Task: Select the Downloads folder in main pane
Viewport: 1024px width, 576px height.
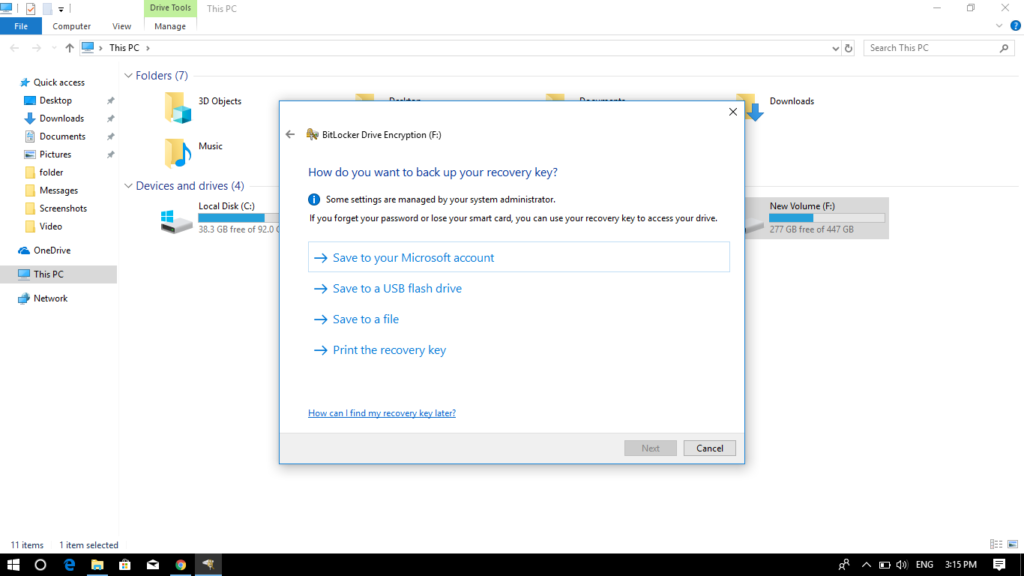Action: tap(792, 101)
